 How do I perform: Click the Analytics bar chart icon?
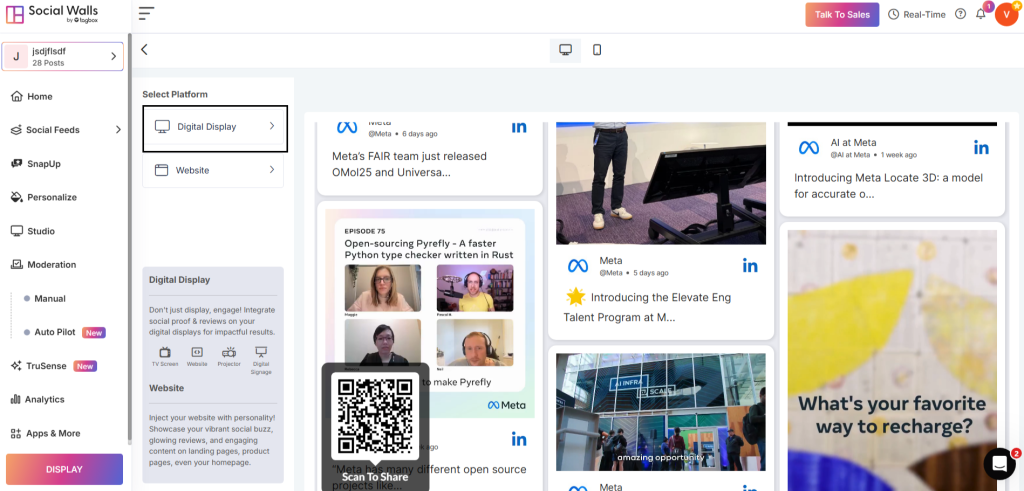[x=16, y=400]
